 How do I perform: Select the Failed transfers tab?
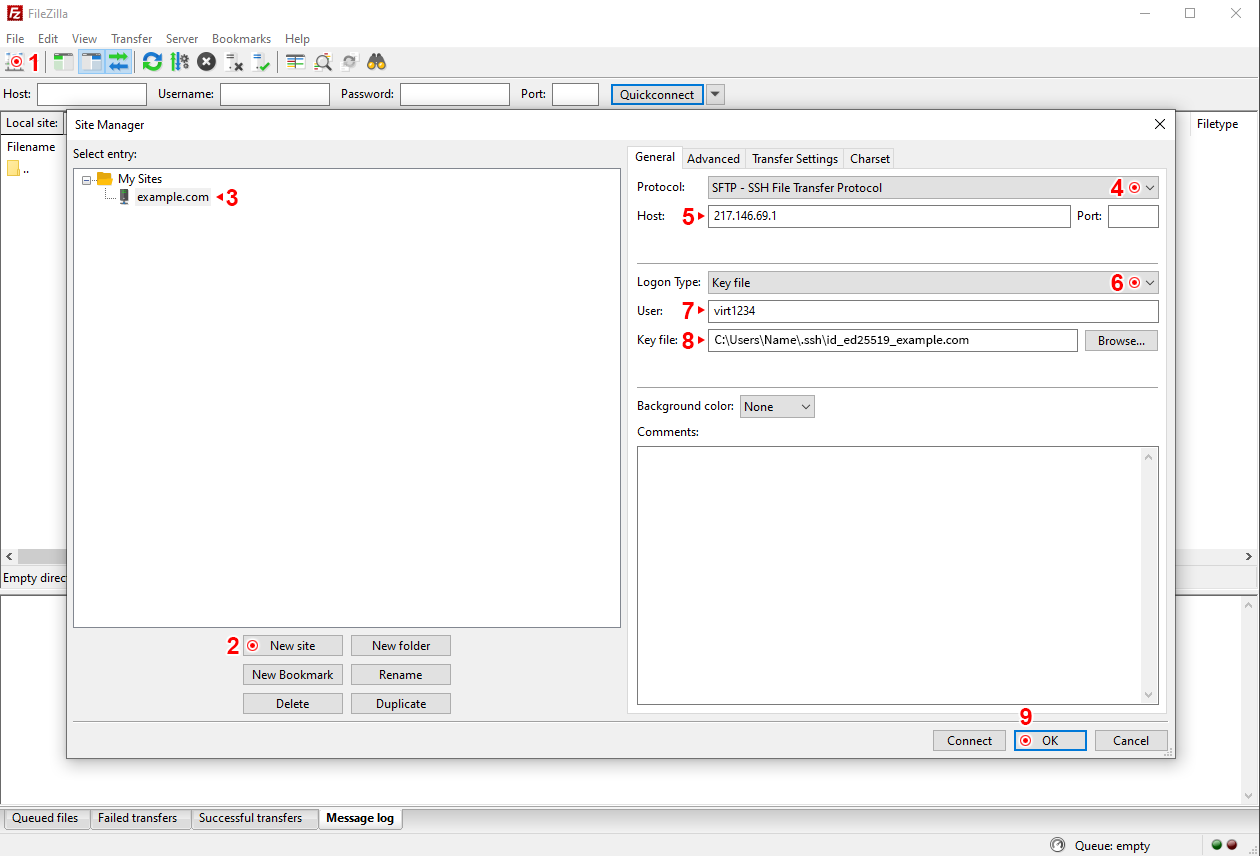pos(139,818)
